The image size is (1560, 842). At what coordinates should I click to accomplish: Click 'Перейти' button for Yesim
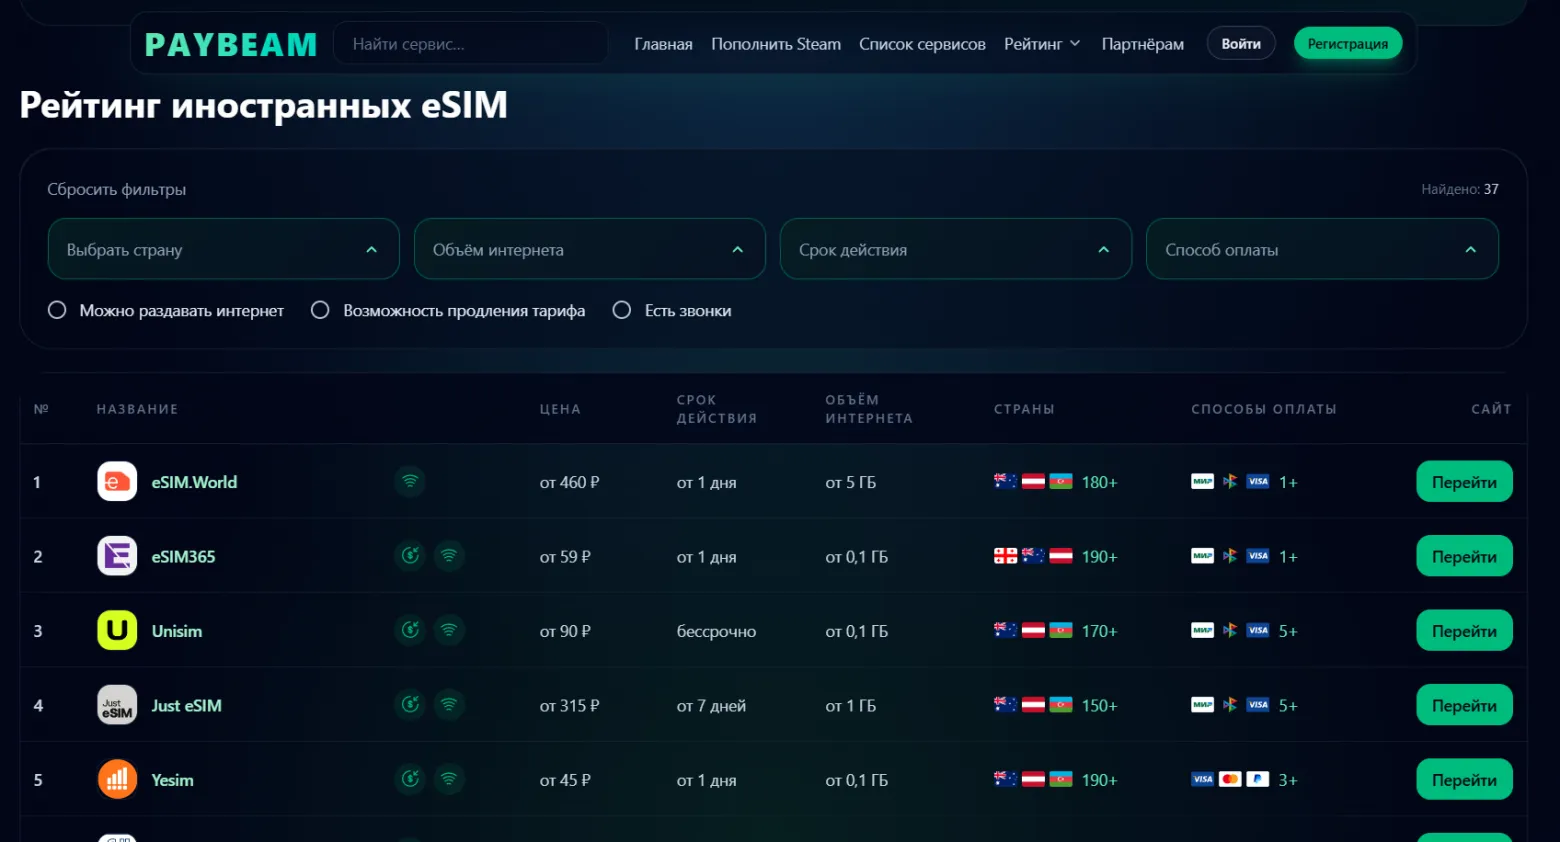[1464, 780]
